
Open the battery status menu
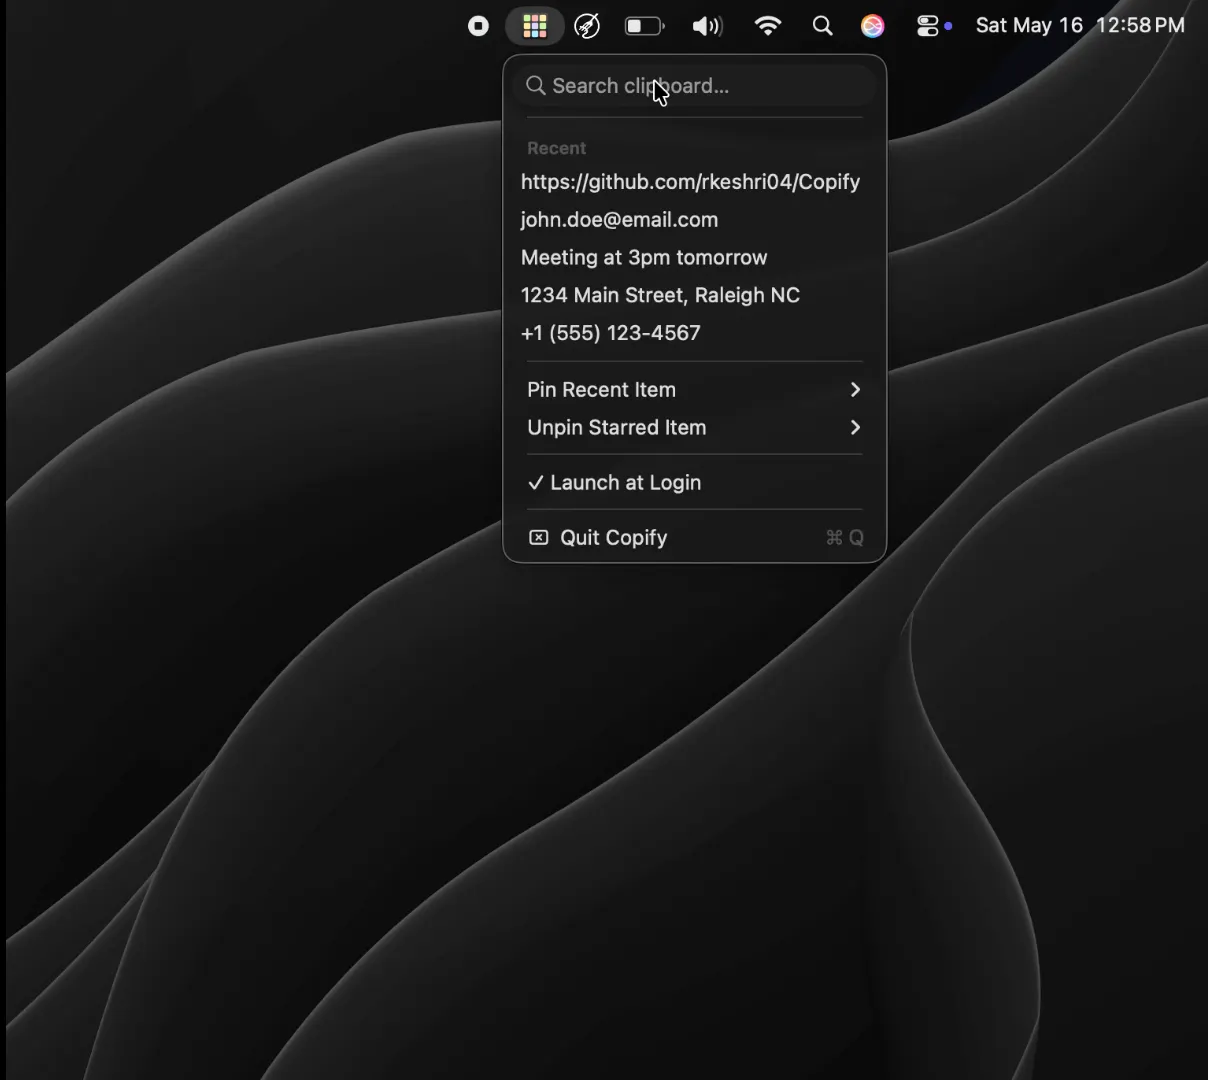pos(645,26)
